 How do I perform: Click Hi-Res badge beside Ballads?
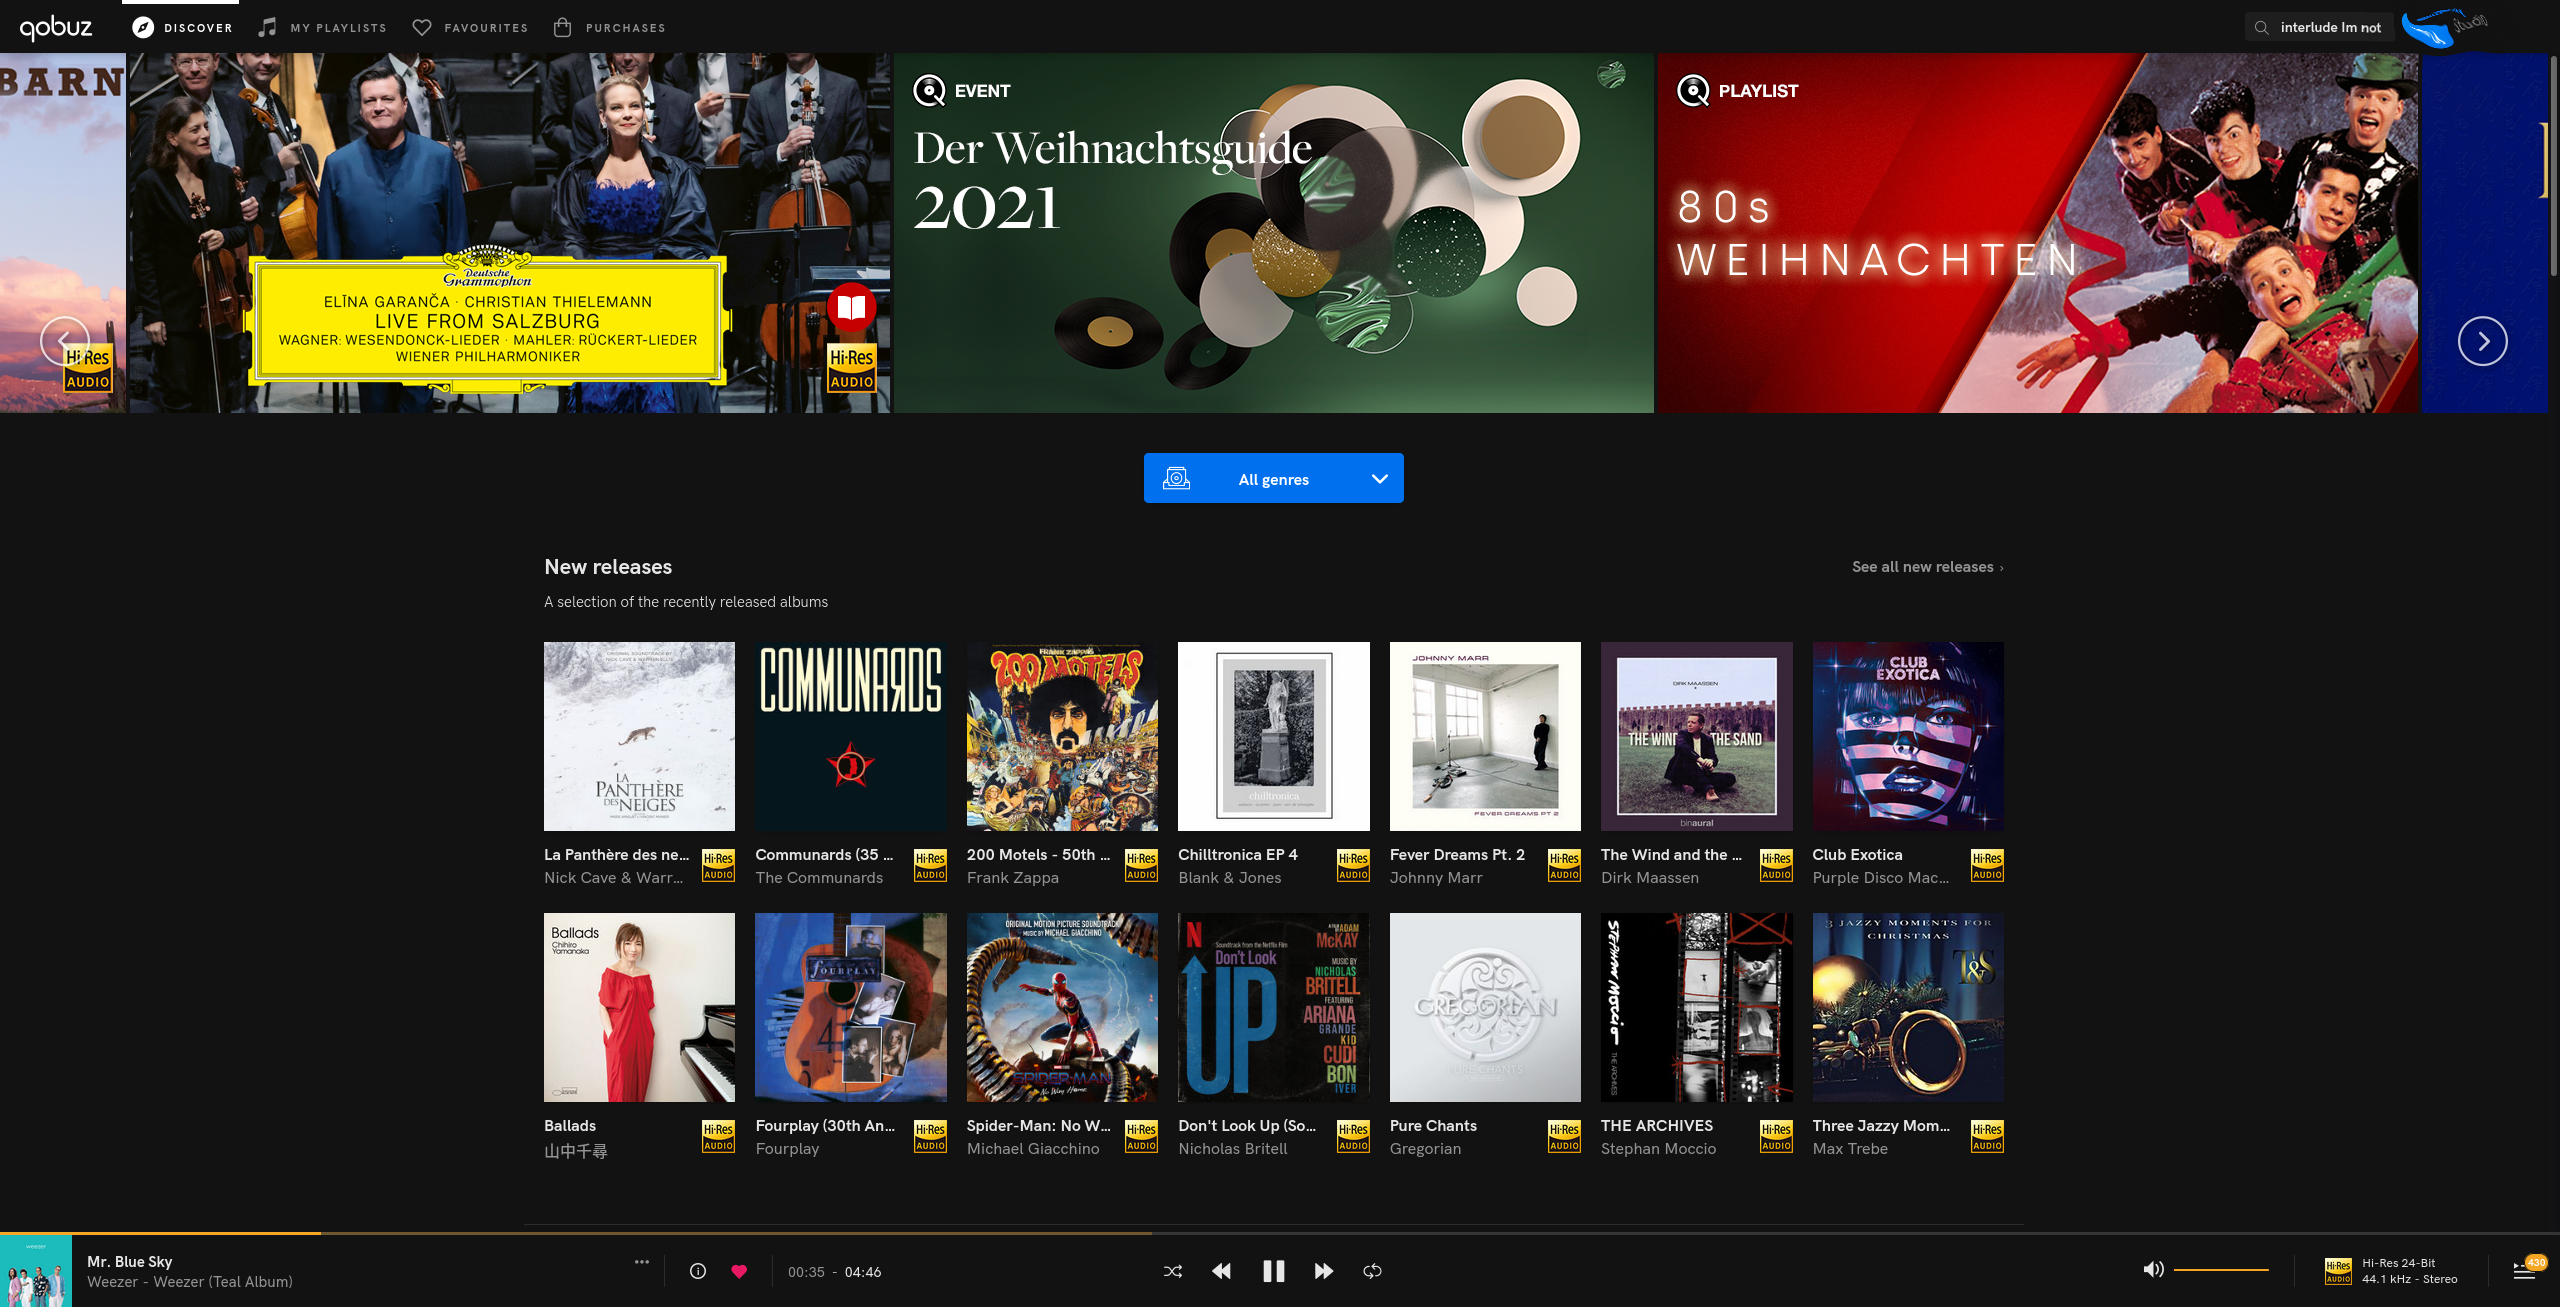[718, 1136]
